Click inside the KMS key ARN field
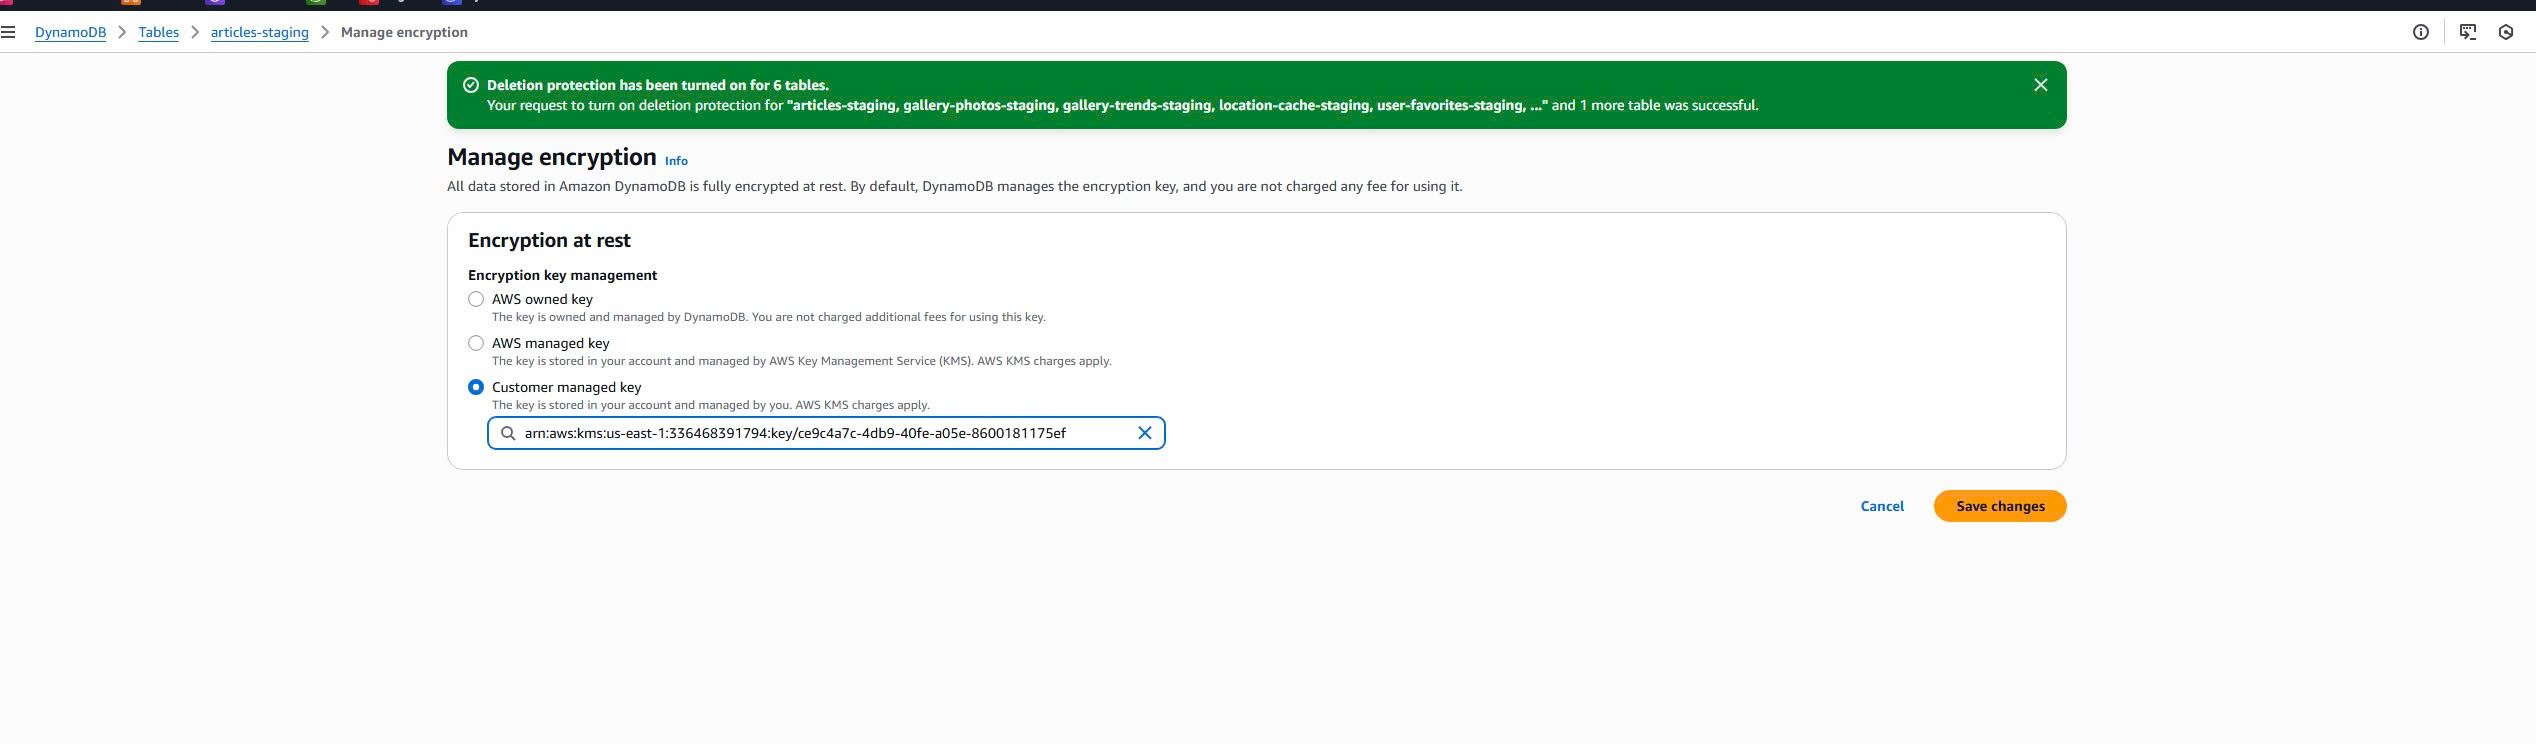Screen dimensions: 2536x744 coord(826,433)
